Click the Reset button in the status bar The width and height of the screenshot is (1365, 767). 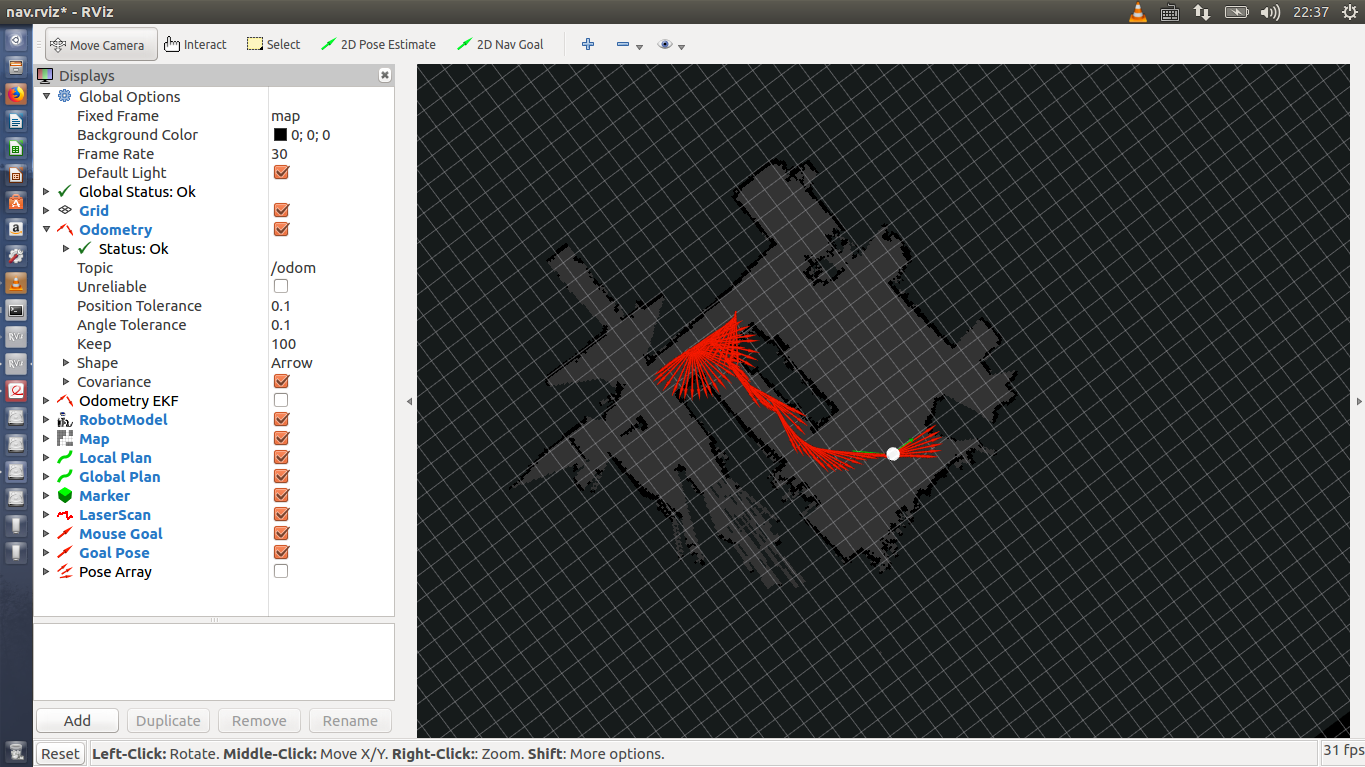pos(59,753)
